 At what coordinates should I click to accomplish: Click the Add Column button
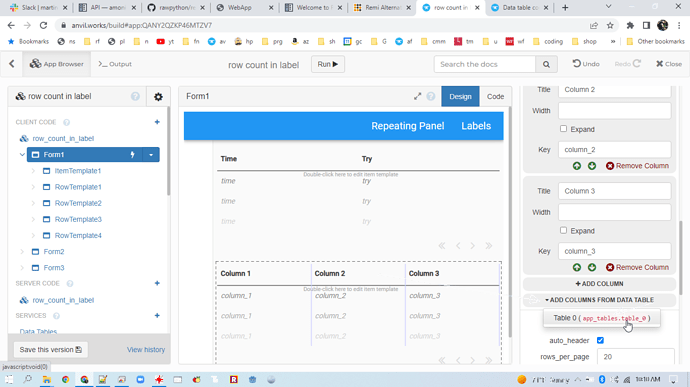tap(599, 284)
